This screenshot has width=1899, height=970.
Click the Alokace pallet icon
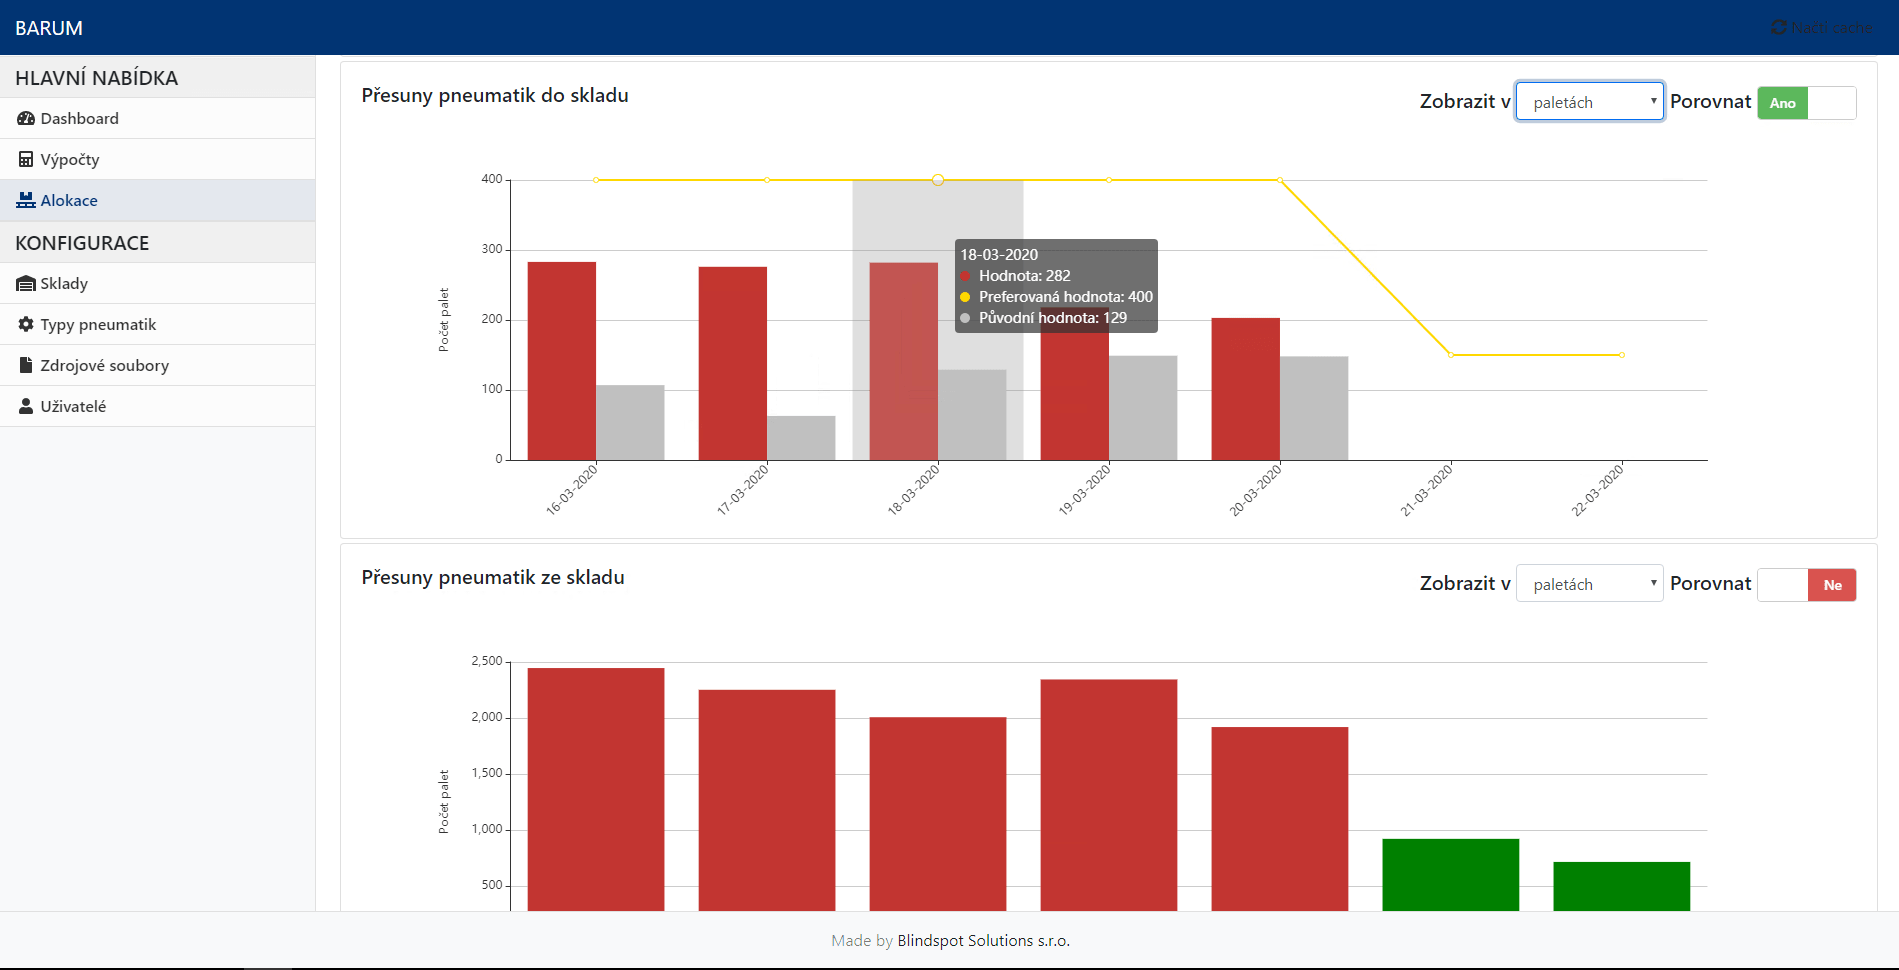(x=26, y=201)
